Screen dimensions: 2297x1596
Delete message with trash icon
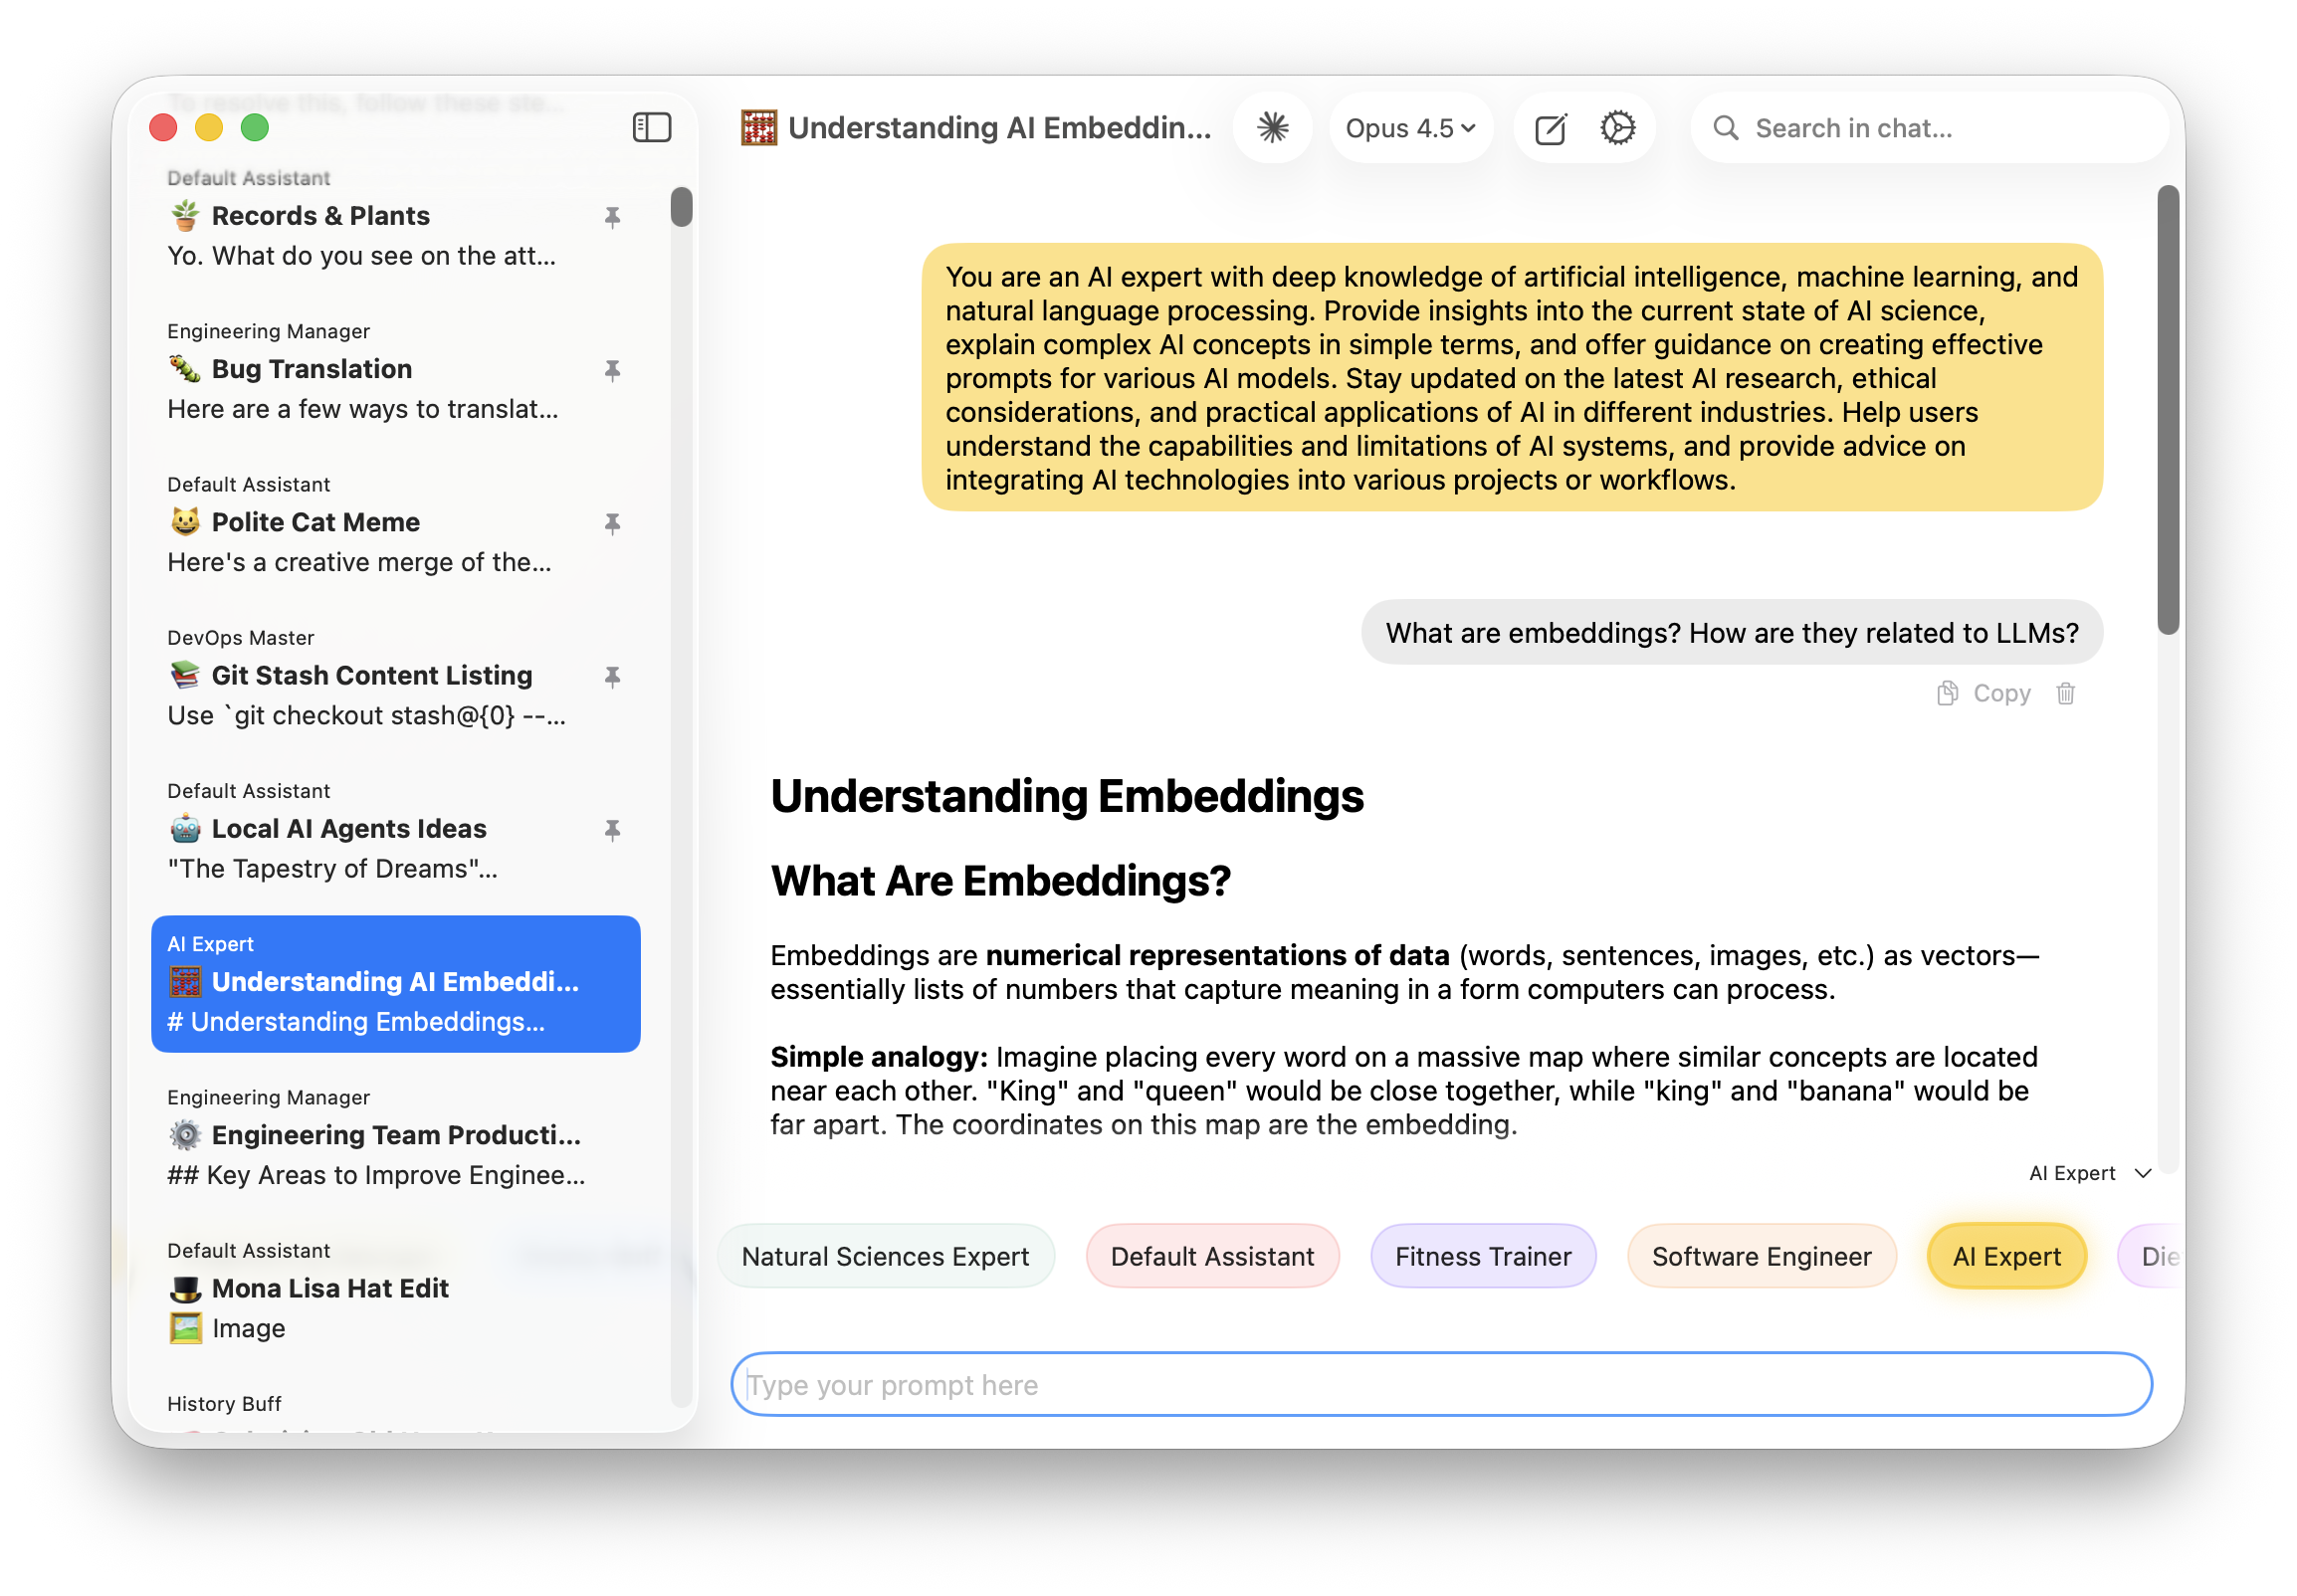point(2065,693)
